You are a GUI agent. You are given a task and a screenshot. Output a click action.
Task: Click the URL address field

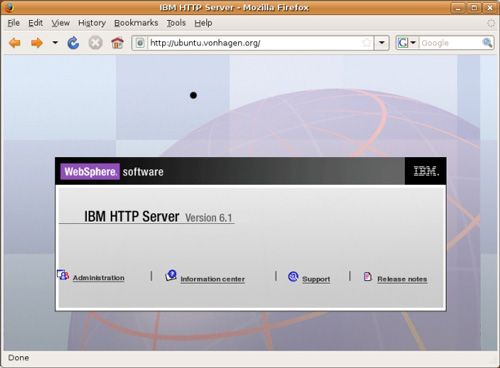(253, 43)
